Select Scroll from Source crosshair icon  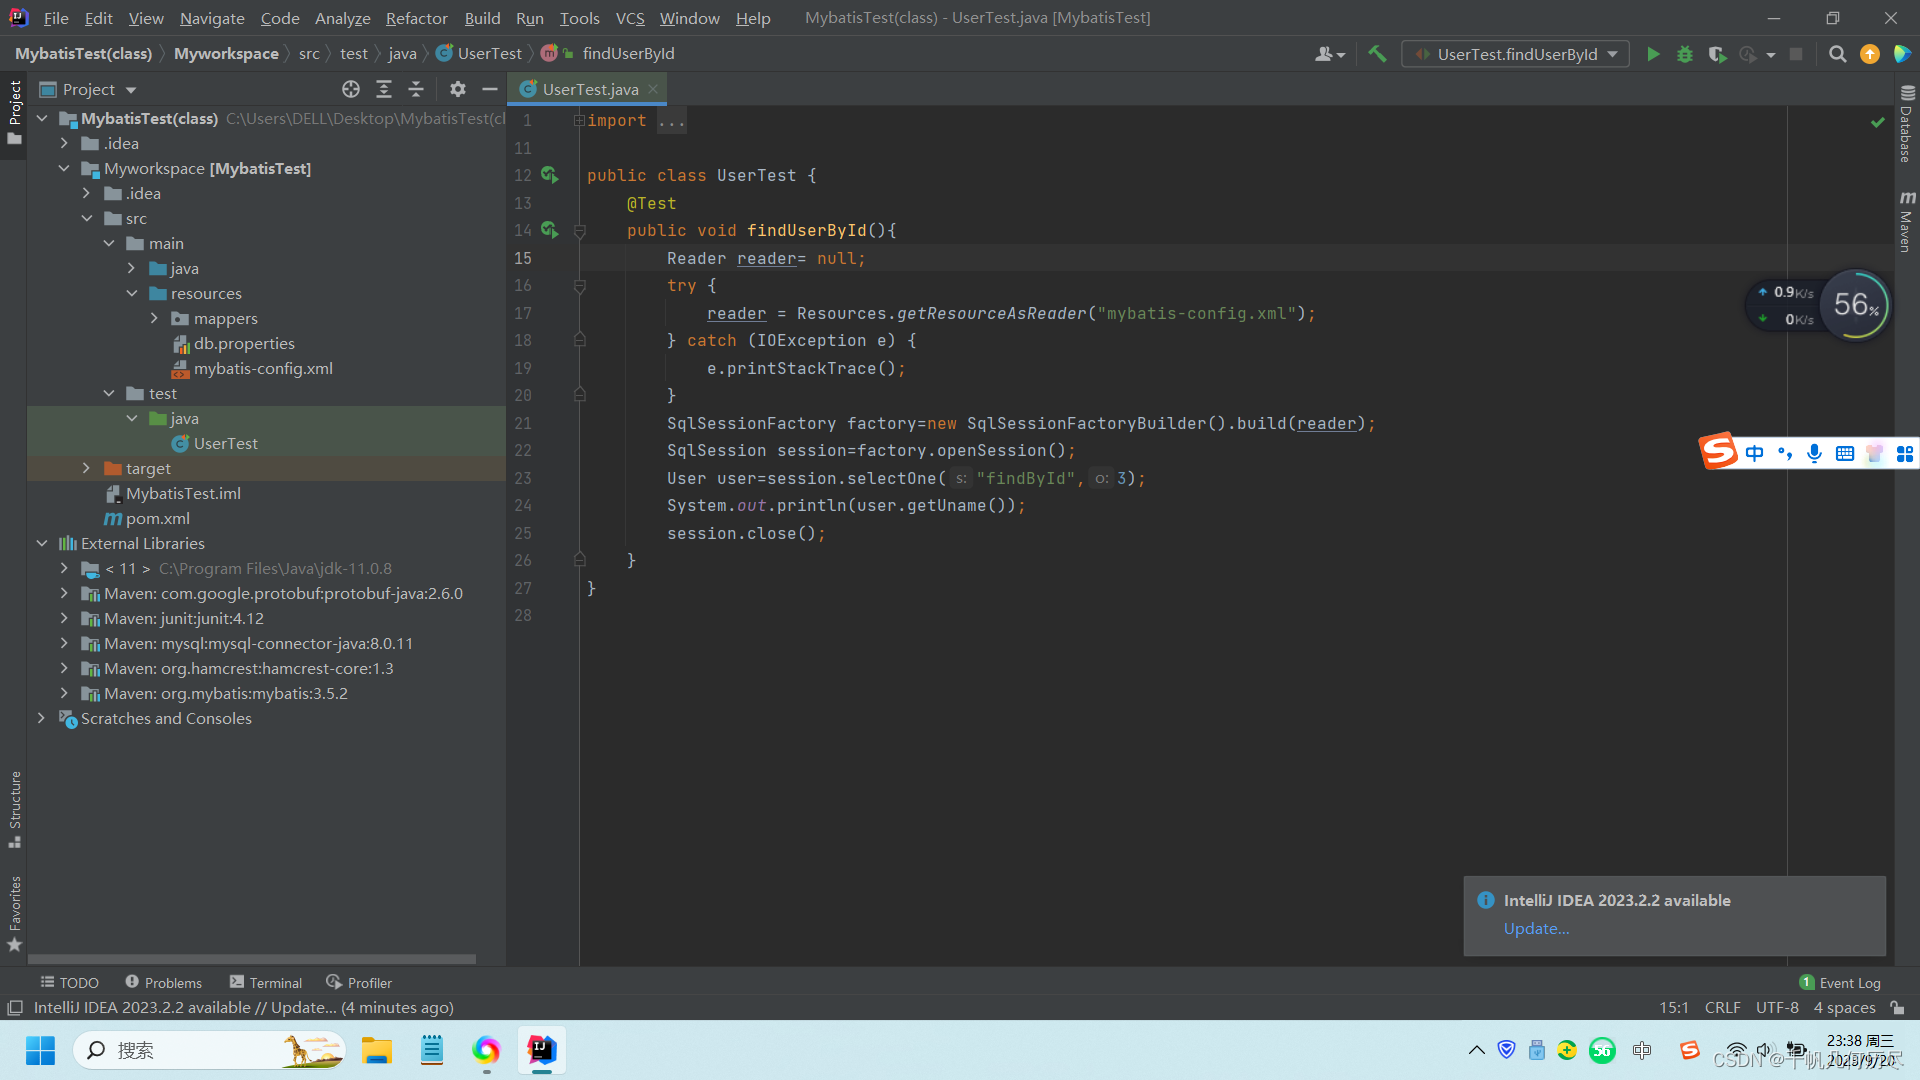(350, 89)
